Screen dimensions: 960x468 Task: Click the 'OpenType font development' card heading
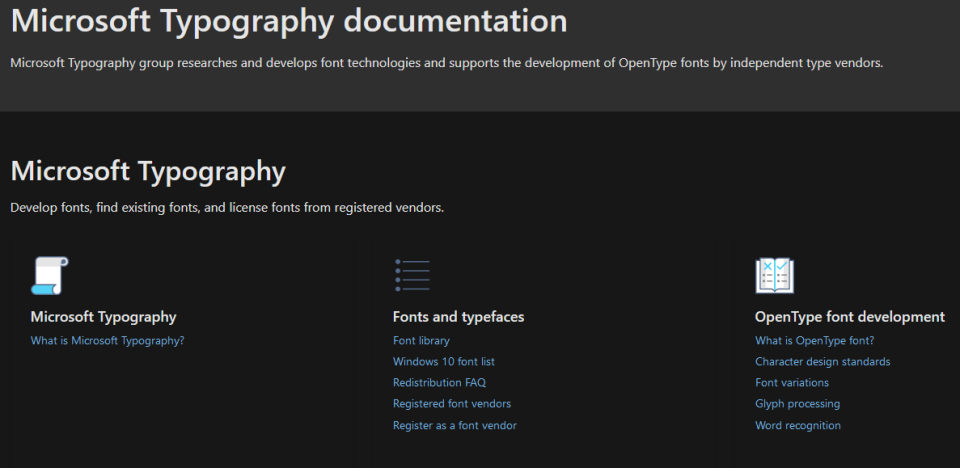(x=850, y=317)
